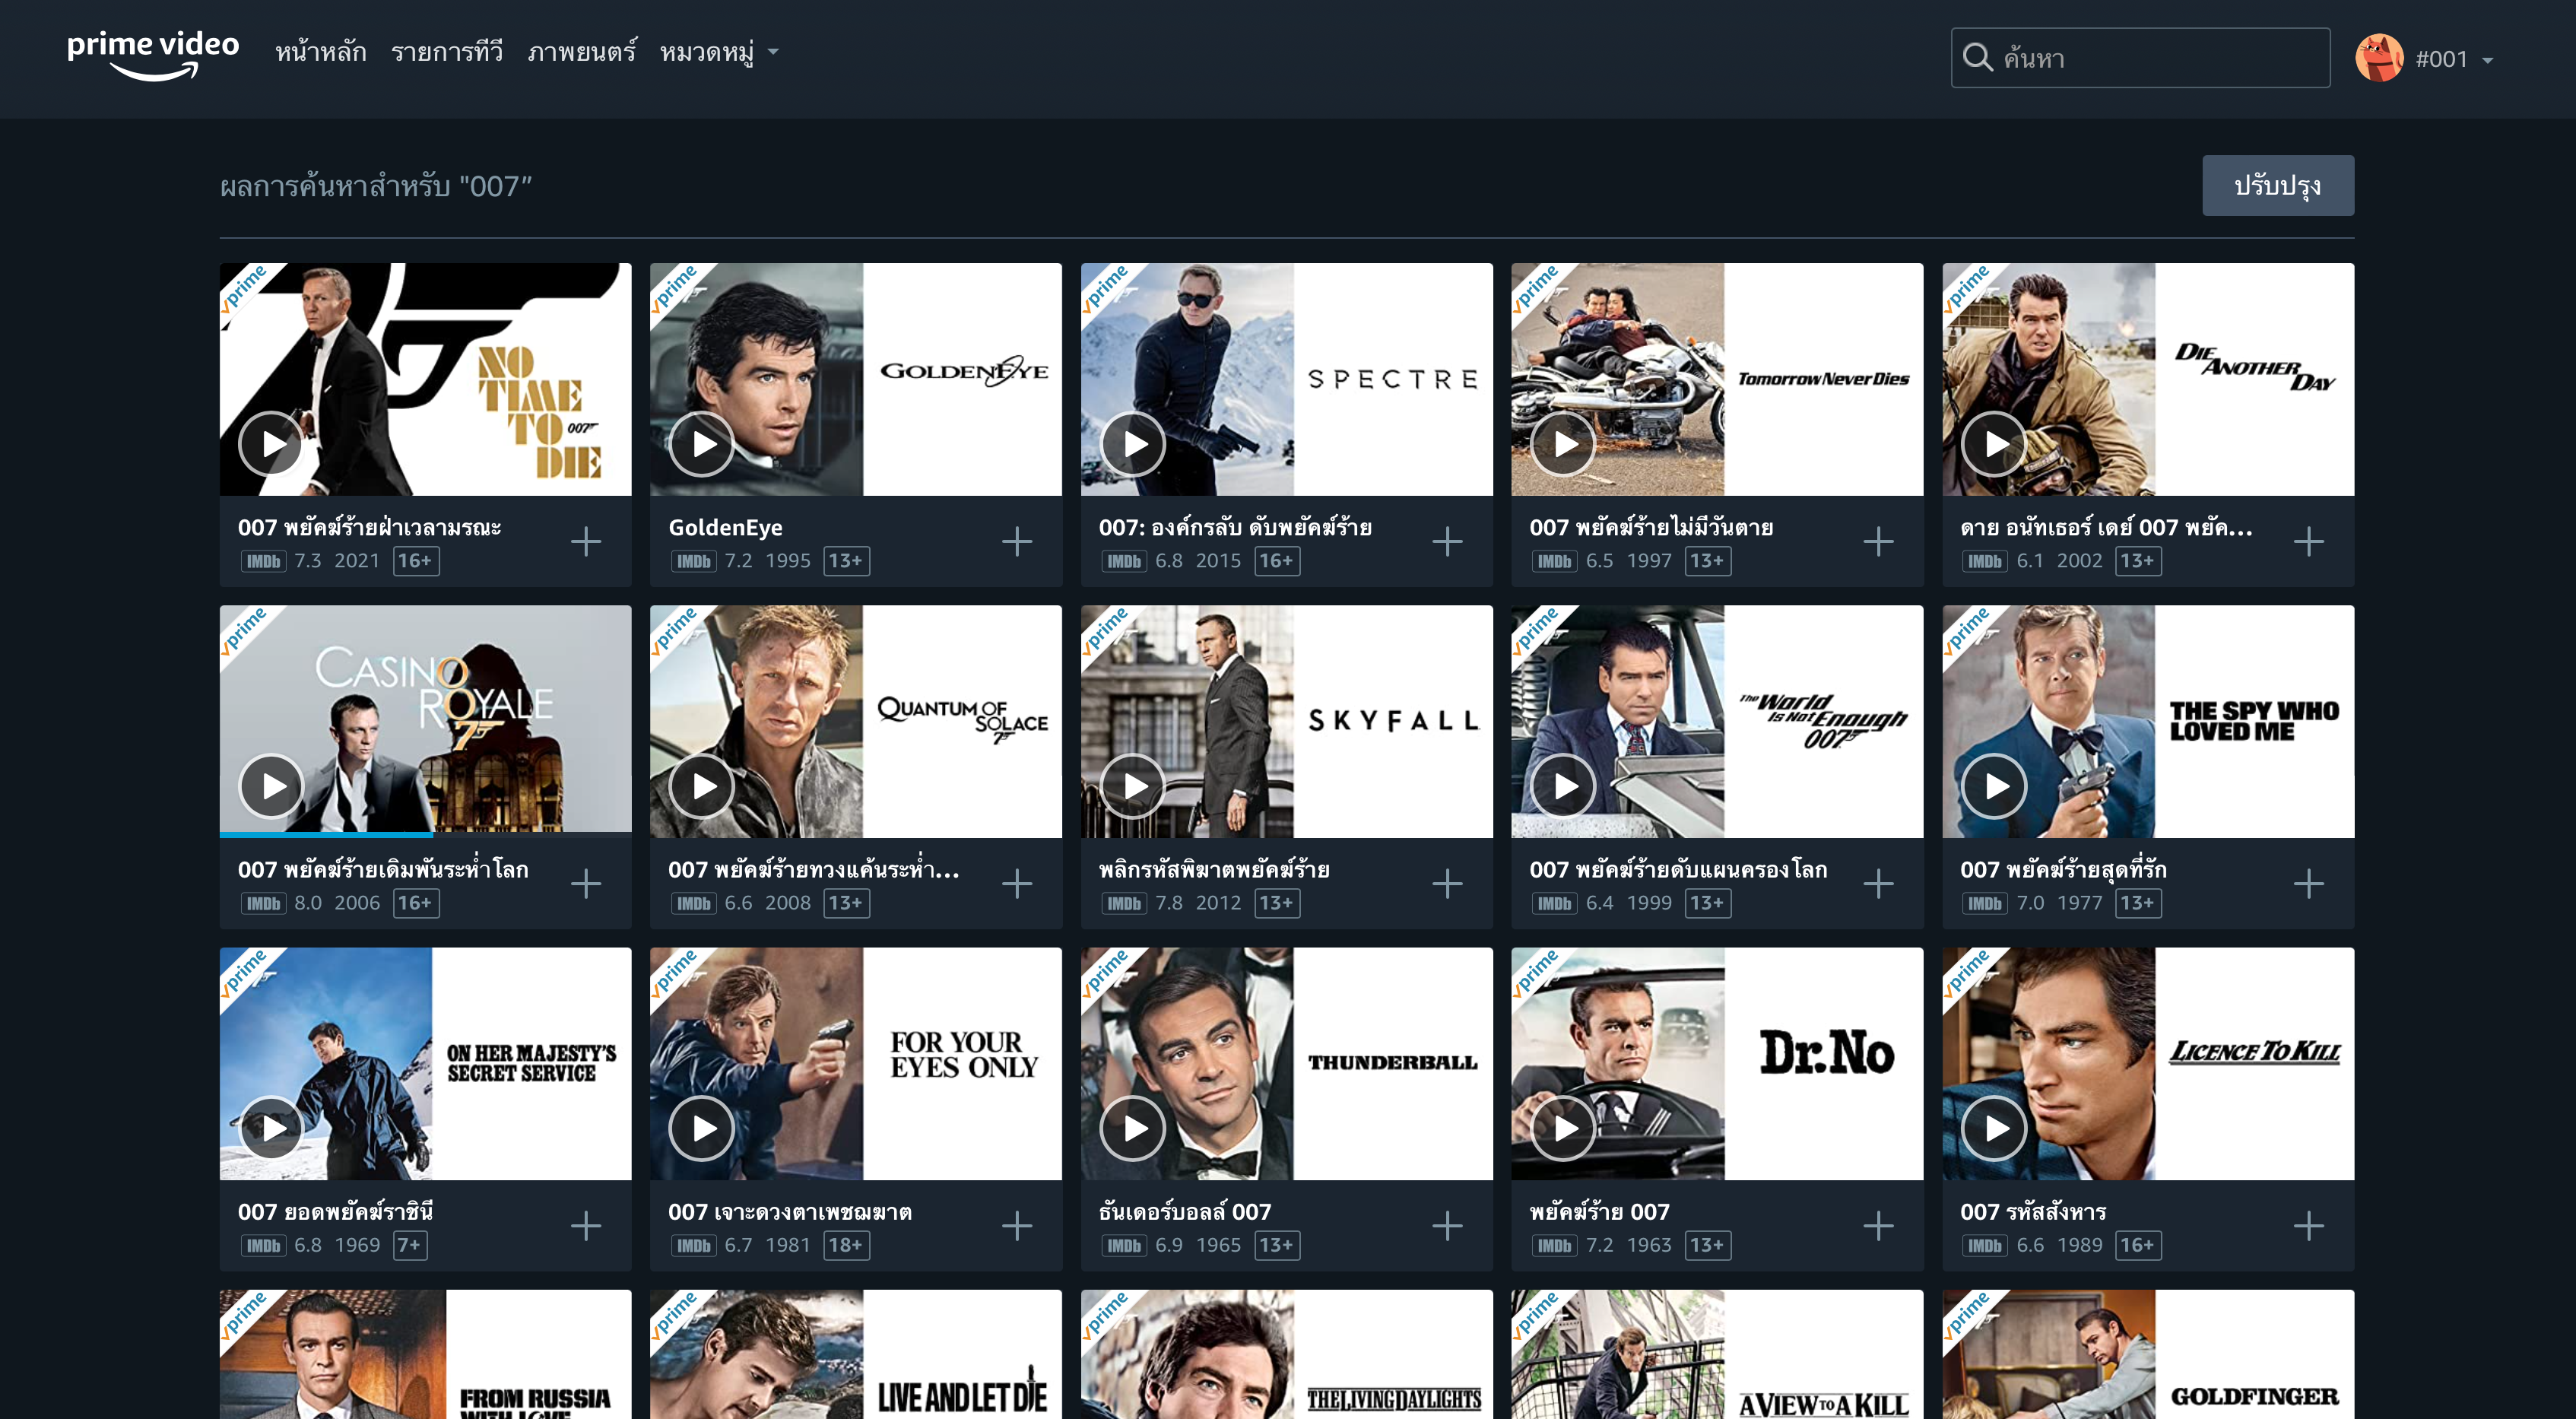
Task: Go to the หน้าหลัก home menu
Action: tap(320, 52)
